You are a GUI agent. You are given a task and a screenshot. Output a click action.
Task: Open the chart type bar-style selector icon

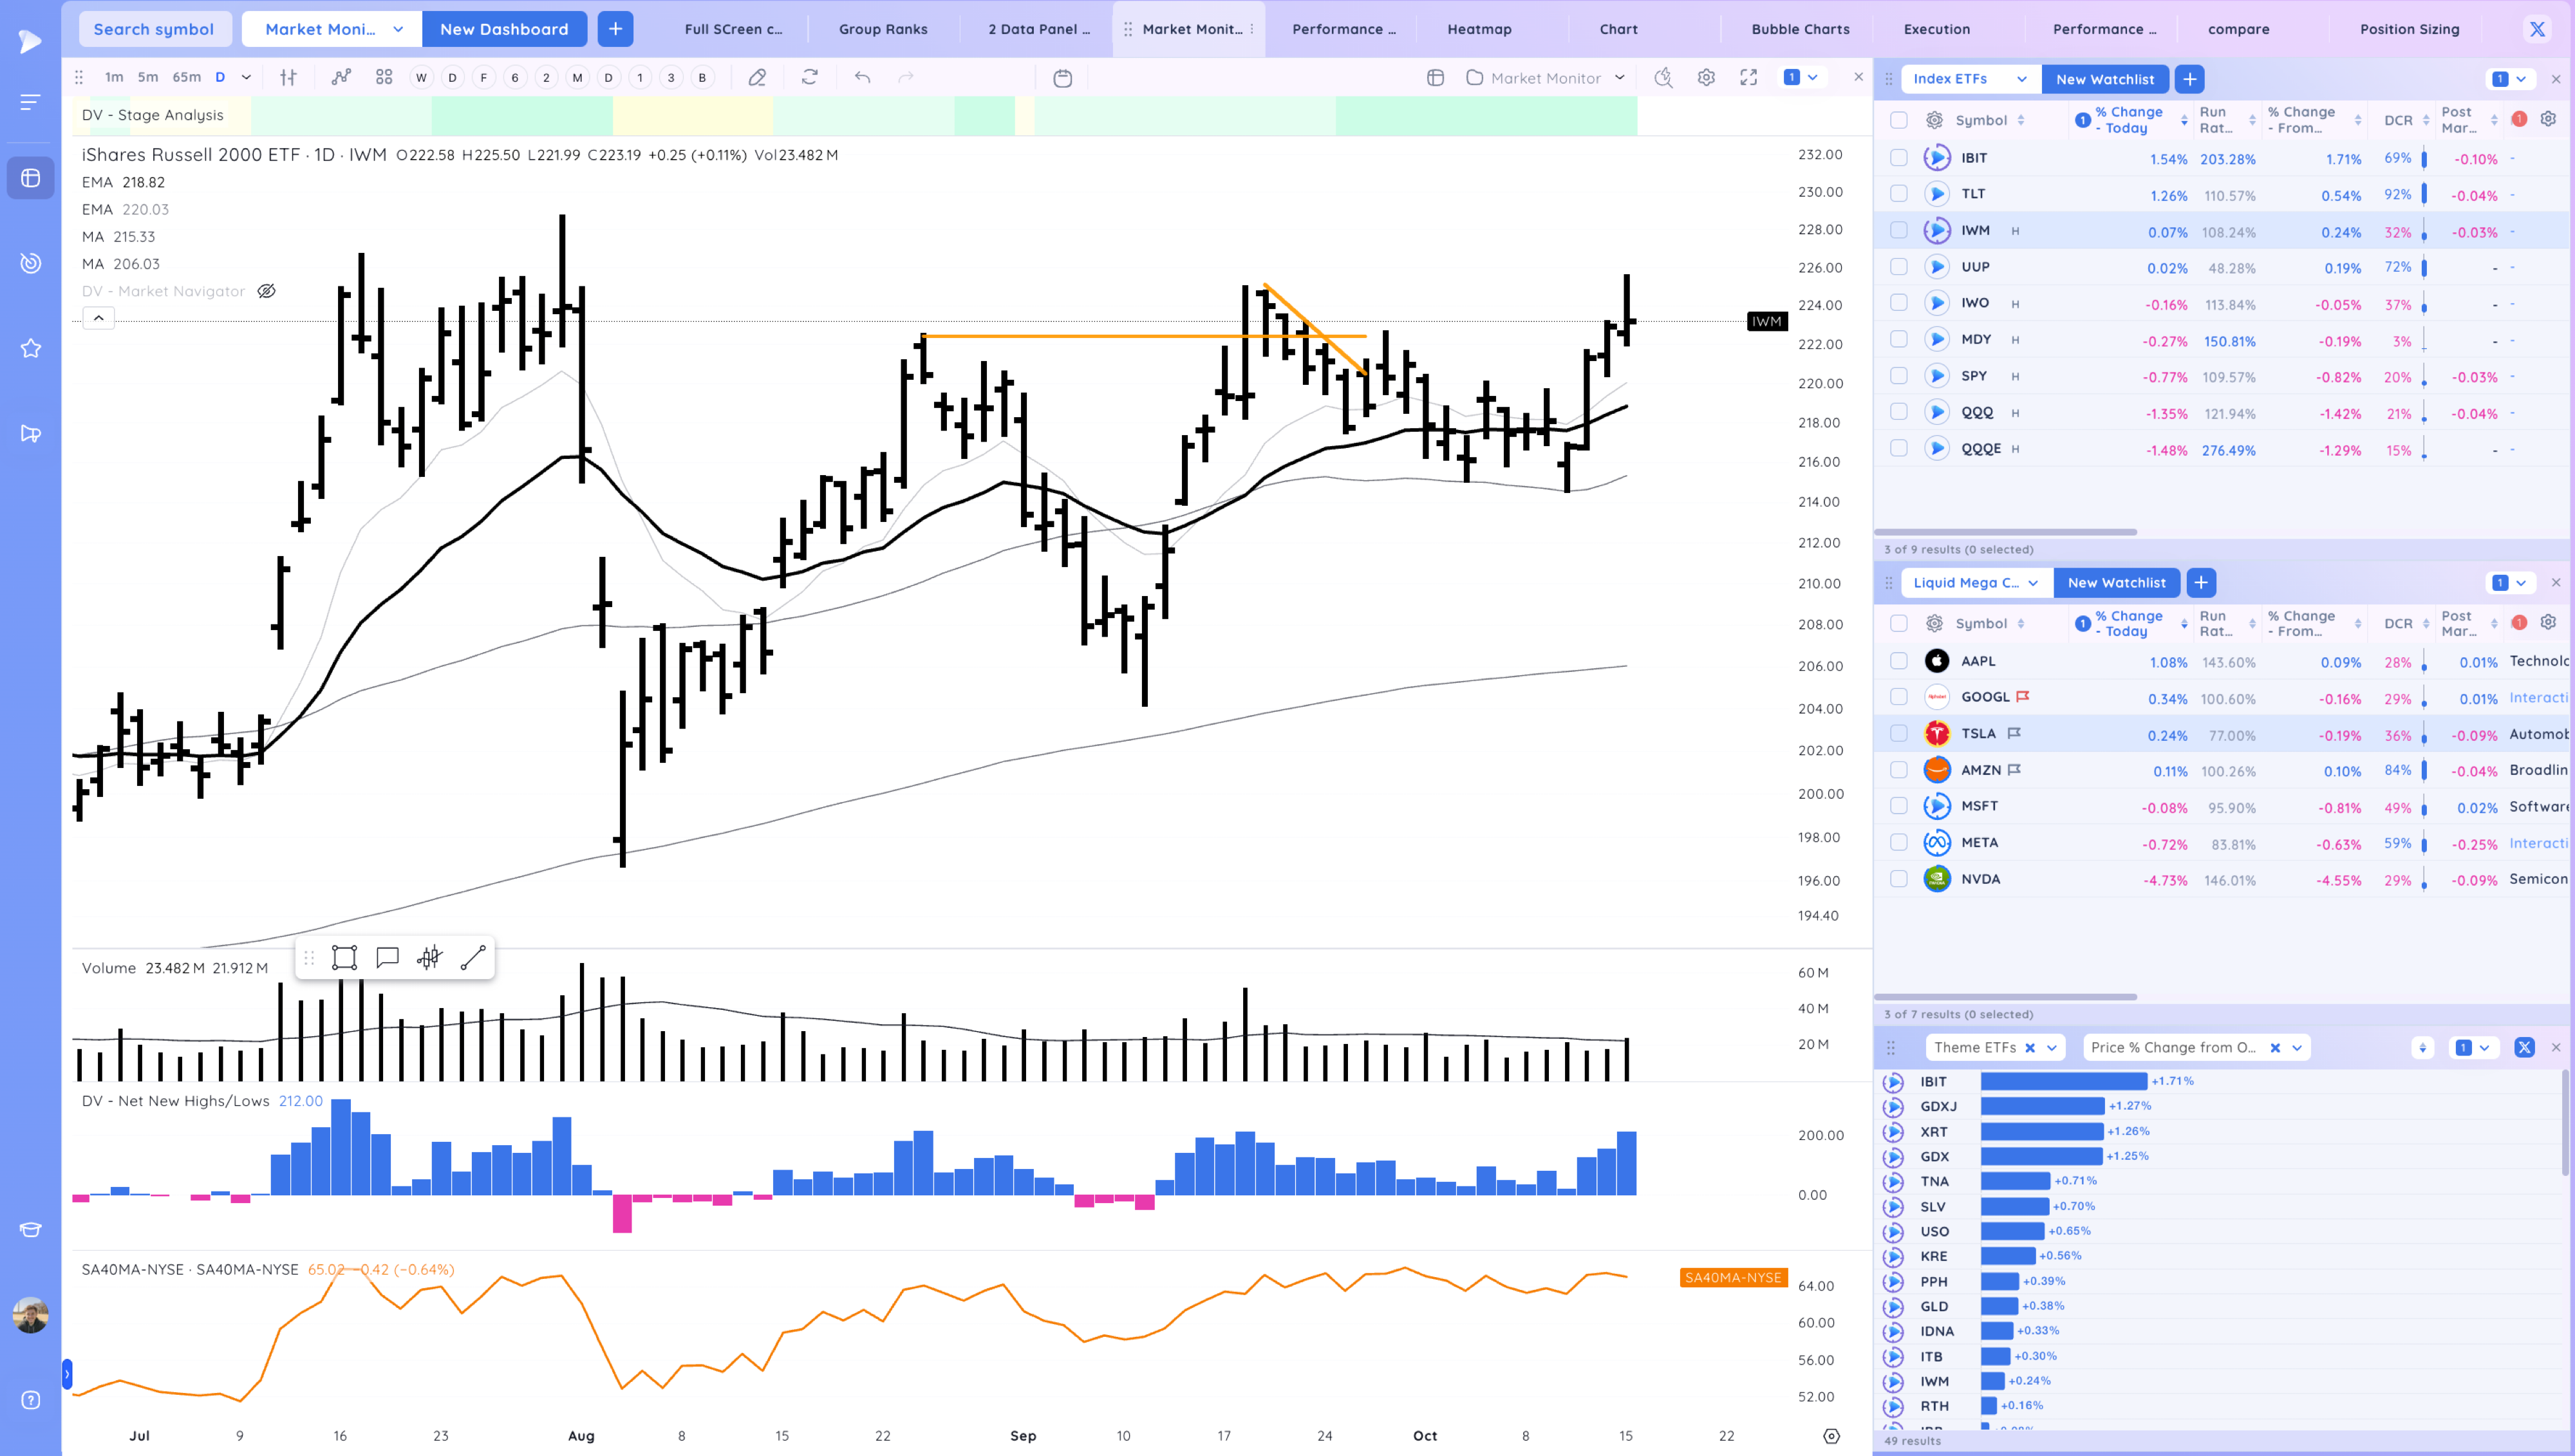(x=288, y=77)
